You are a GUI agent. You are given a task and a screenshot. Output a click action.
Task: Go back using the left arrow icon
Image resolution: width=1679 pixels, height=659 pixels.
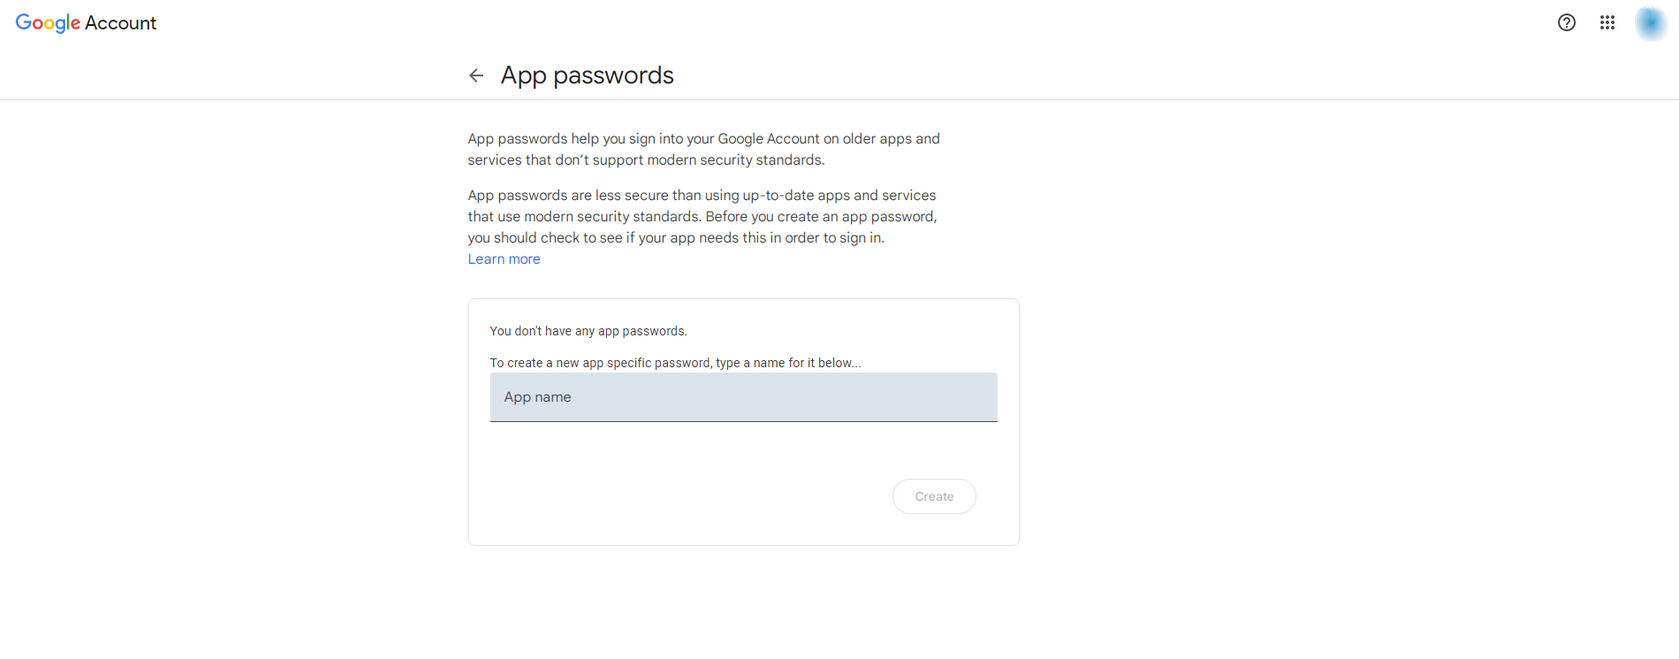pyautogui.click(x=476, y=76)
